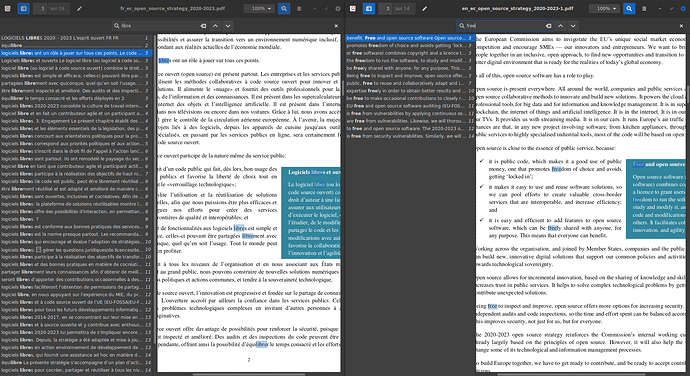Click vertical scrollbar of English document
Image resolution: width=690 pixels, height=376 pixels.
[x=688, y=95]
